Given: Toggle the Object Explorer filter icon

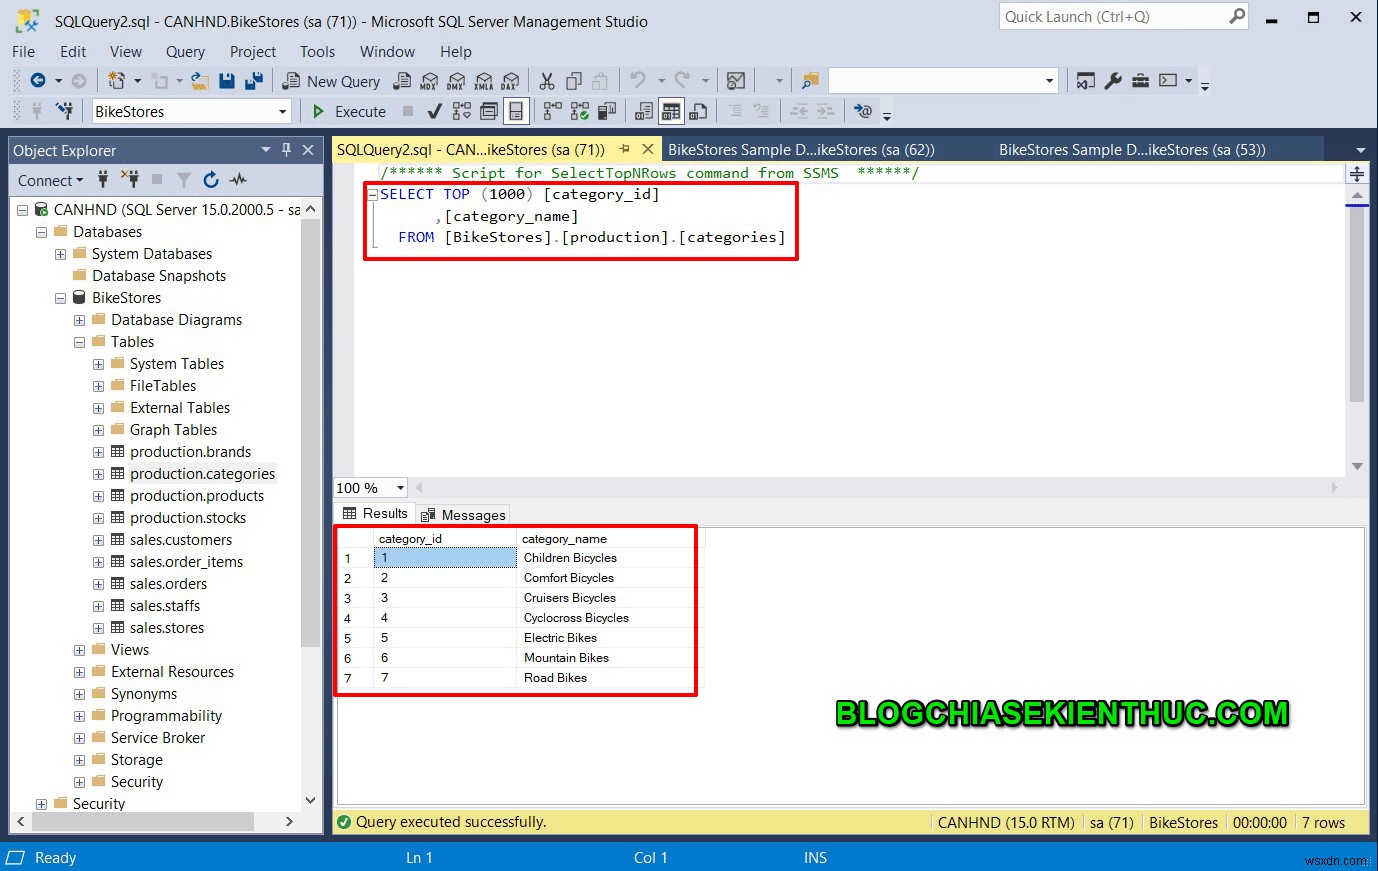Looking at the screenshot, I should point(185,180).
